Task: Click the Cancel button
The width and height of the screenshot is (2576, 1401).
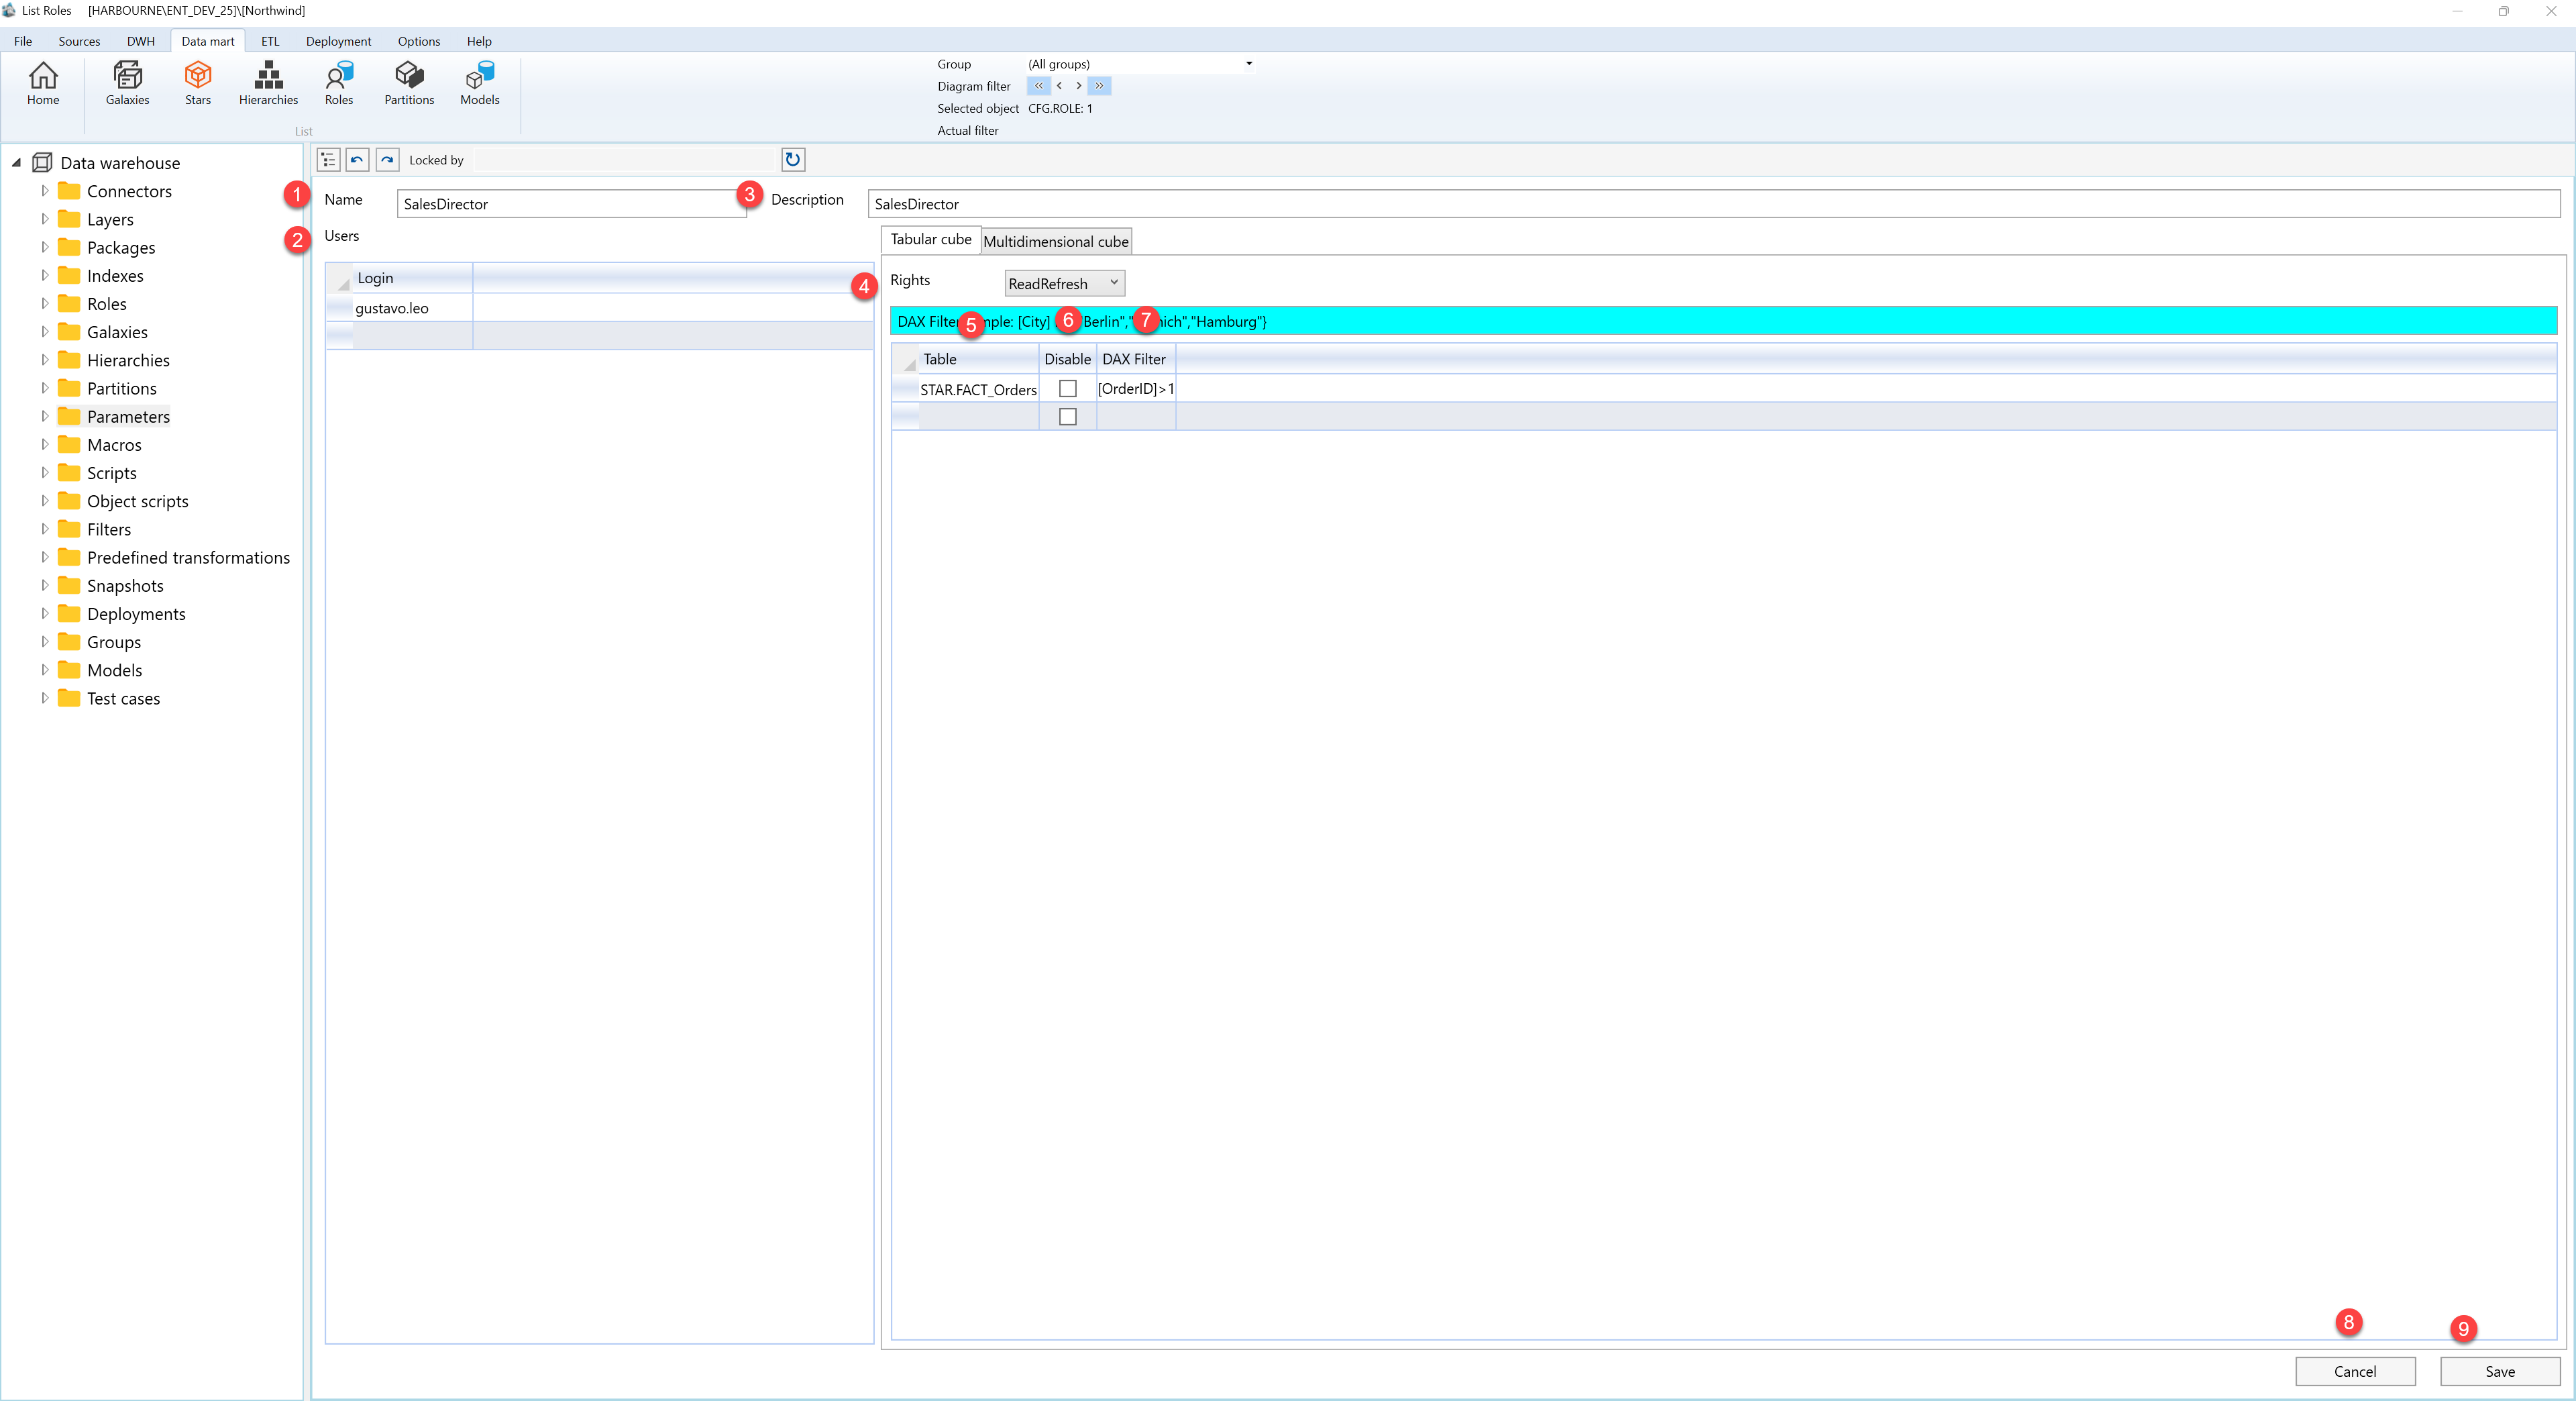Action: 2355,1371
